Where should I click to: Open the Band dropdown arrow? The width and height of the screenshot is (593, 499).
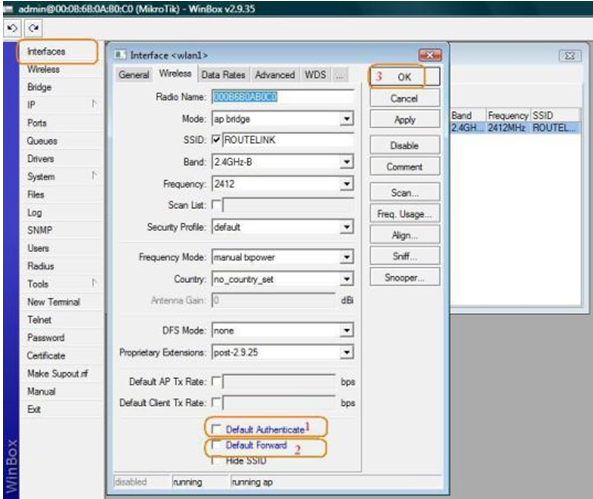(x=346, y=162)
